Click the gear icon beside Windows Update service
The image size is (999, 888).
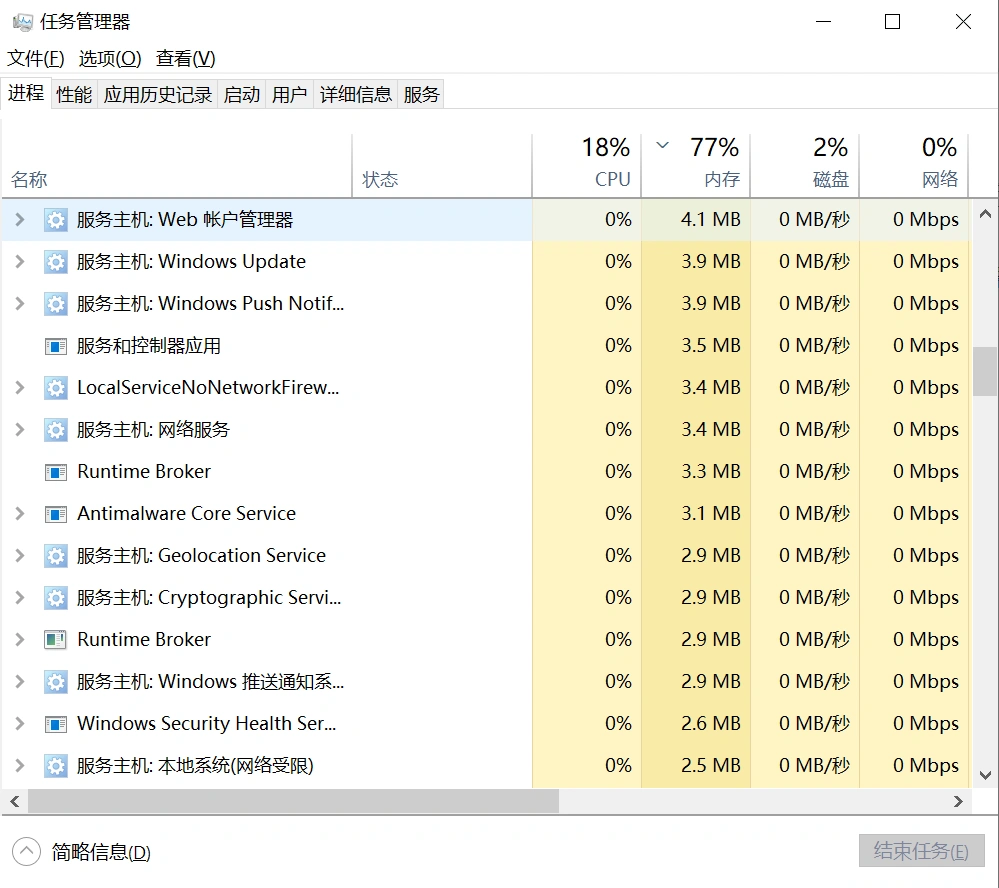click(56, 262)
